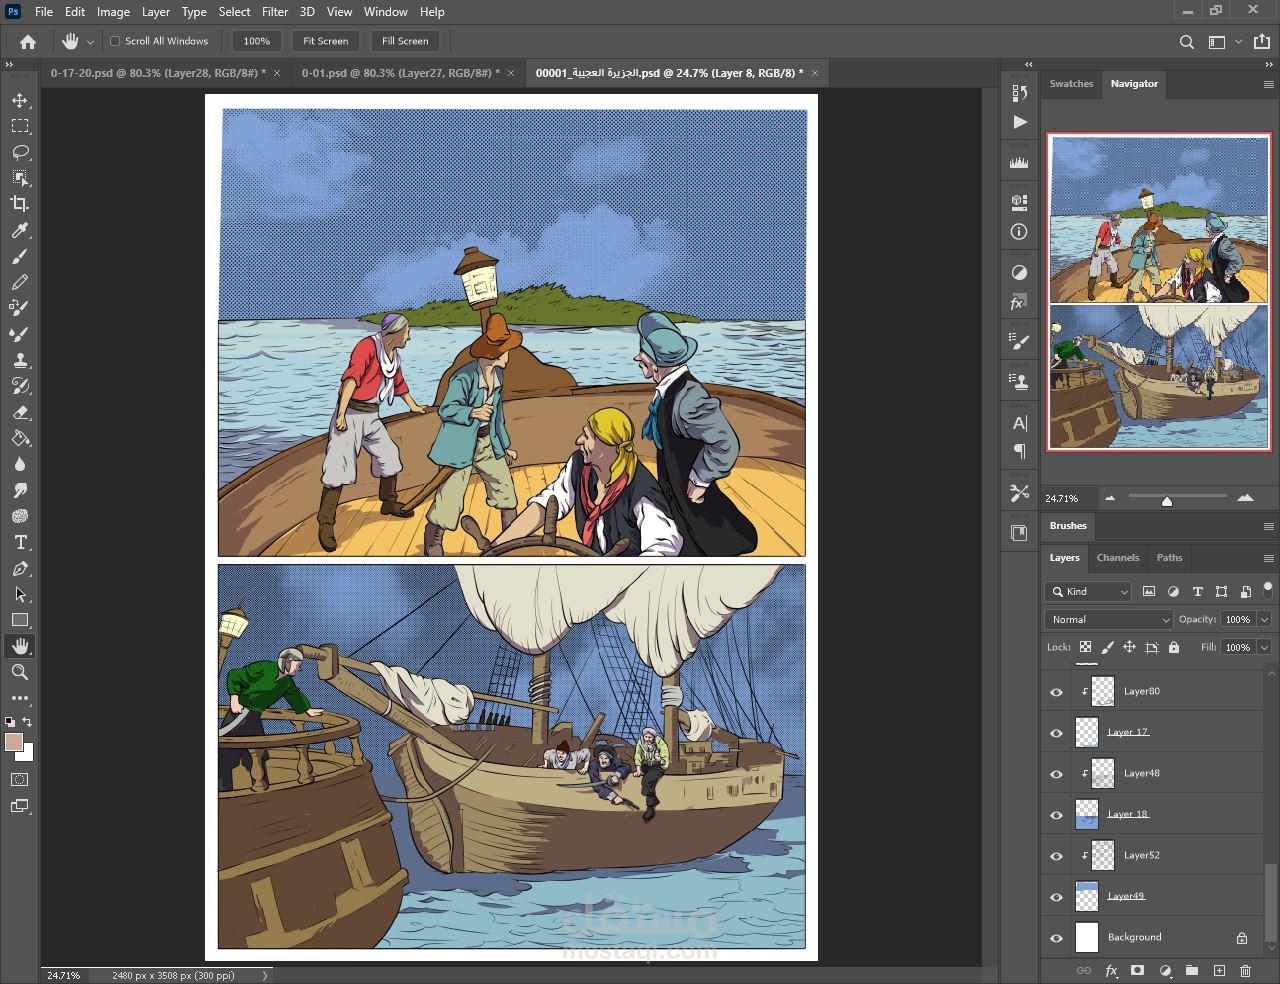1280x984 pixels.
Task: Expand the layer Opacity dropdown arrow
Action: 1264,620
